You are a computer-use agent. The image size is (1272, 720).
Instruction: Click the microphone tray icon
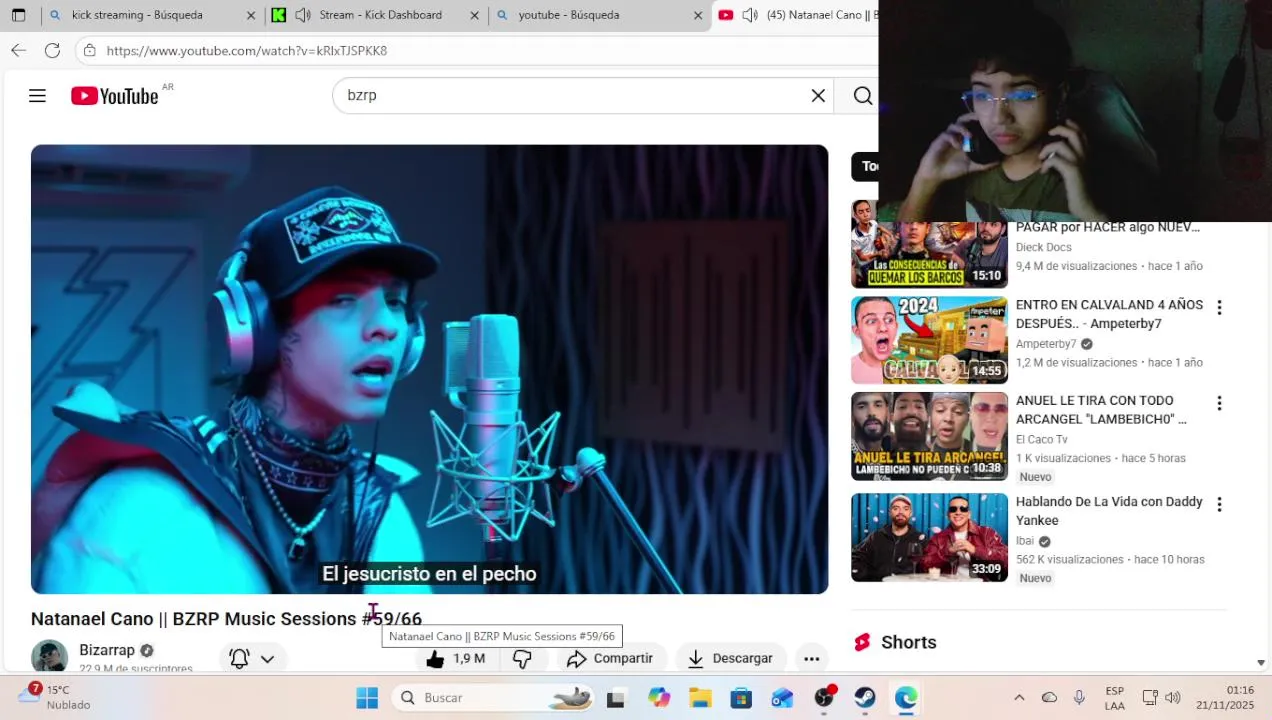(1079, 698)
